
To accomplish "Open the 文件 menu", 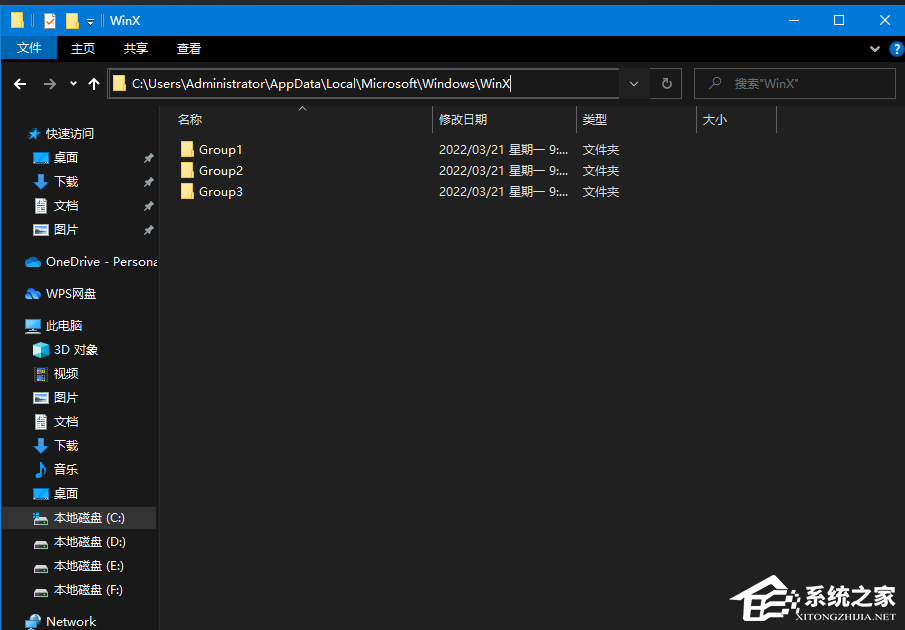I will (29, 48).
